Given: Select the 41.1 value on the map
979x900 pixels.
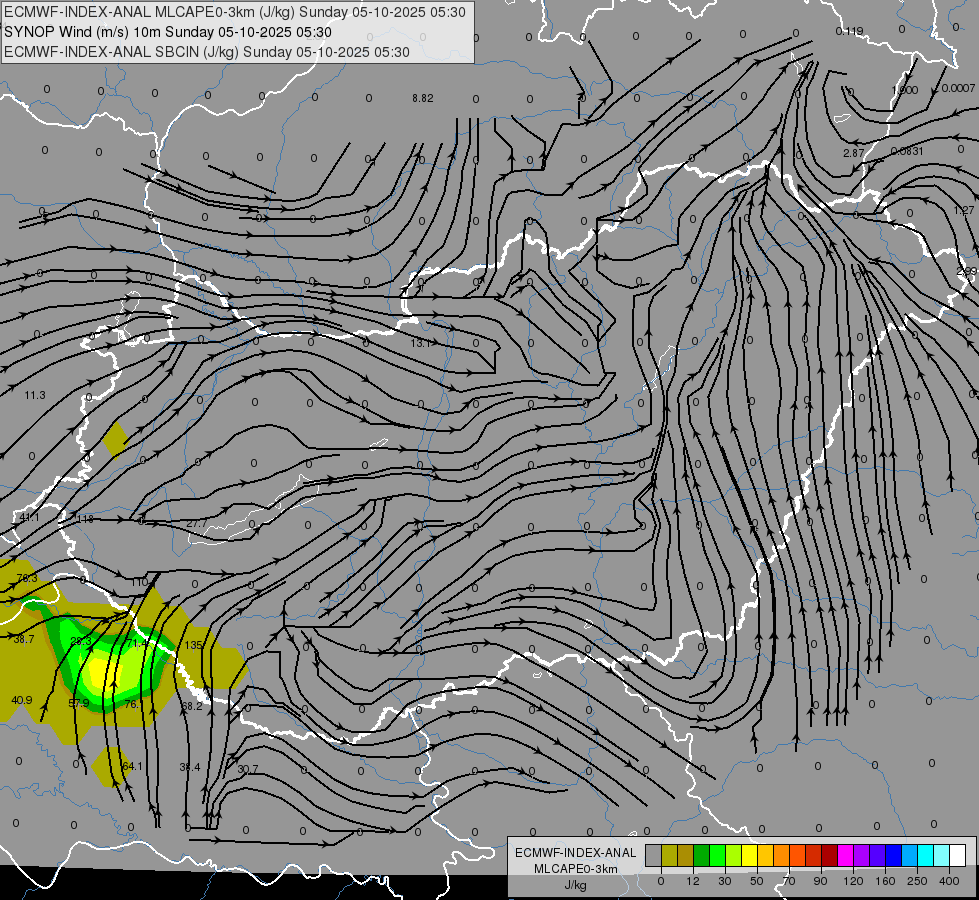Looking at the screenshot, I should pos(29,518).
